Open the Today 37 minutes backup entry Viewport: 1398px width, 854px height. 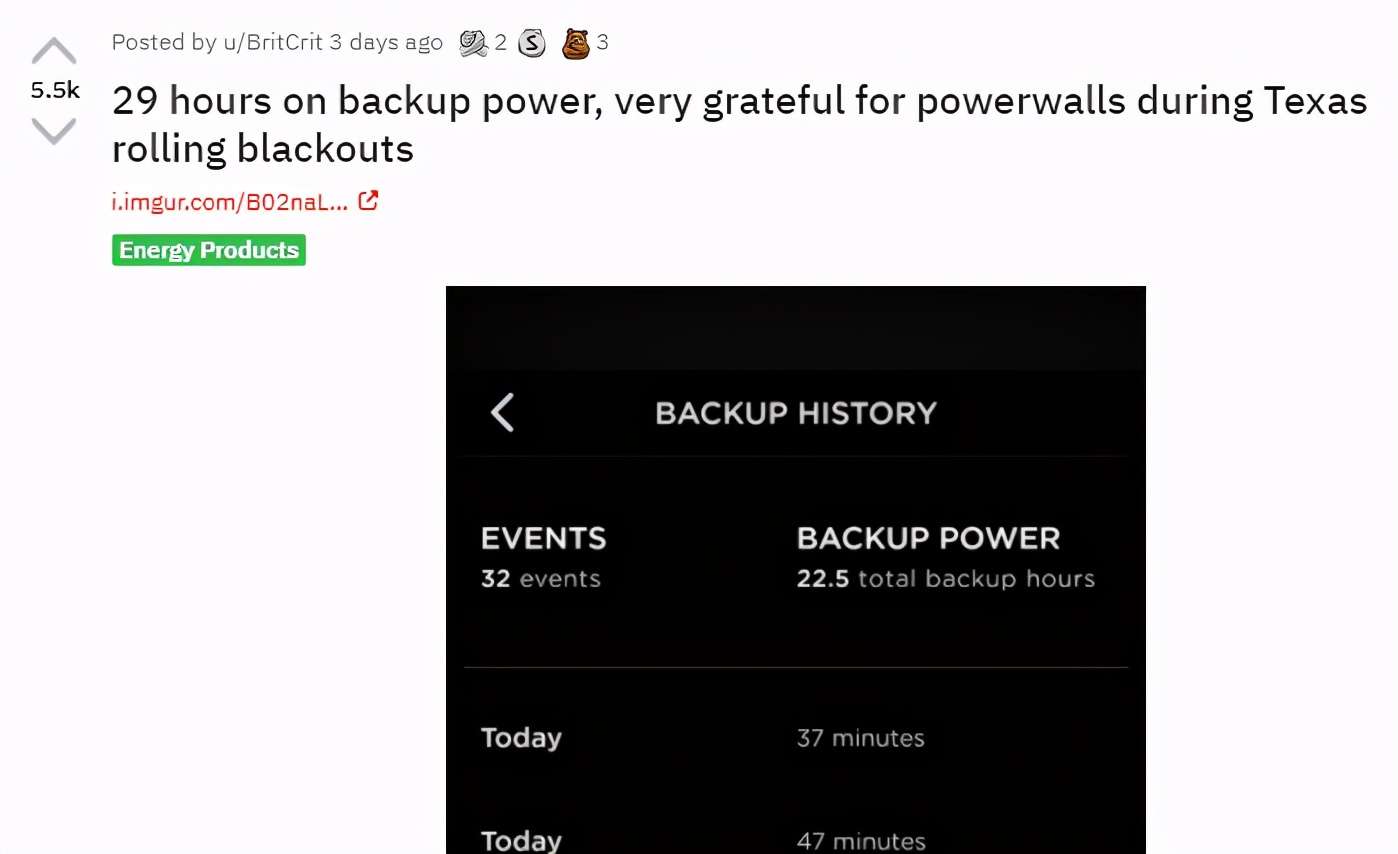coord(795,738)
